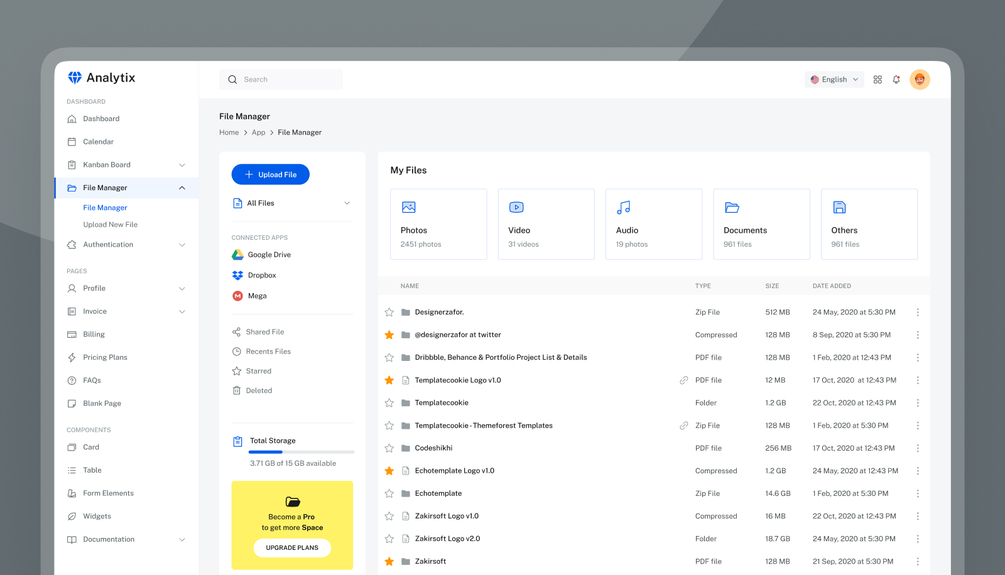
Task: Star the Designerzafor. folder
Action: click(x=389, y=312)
